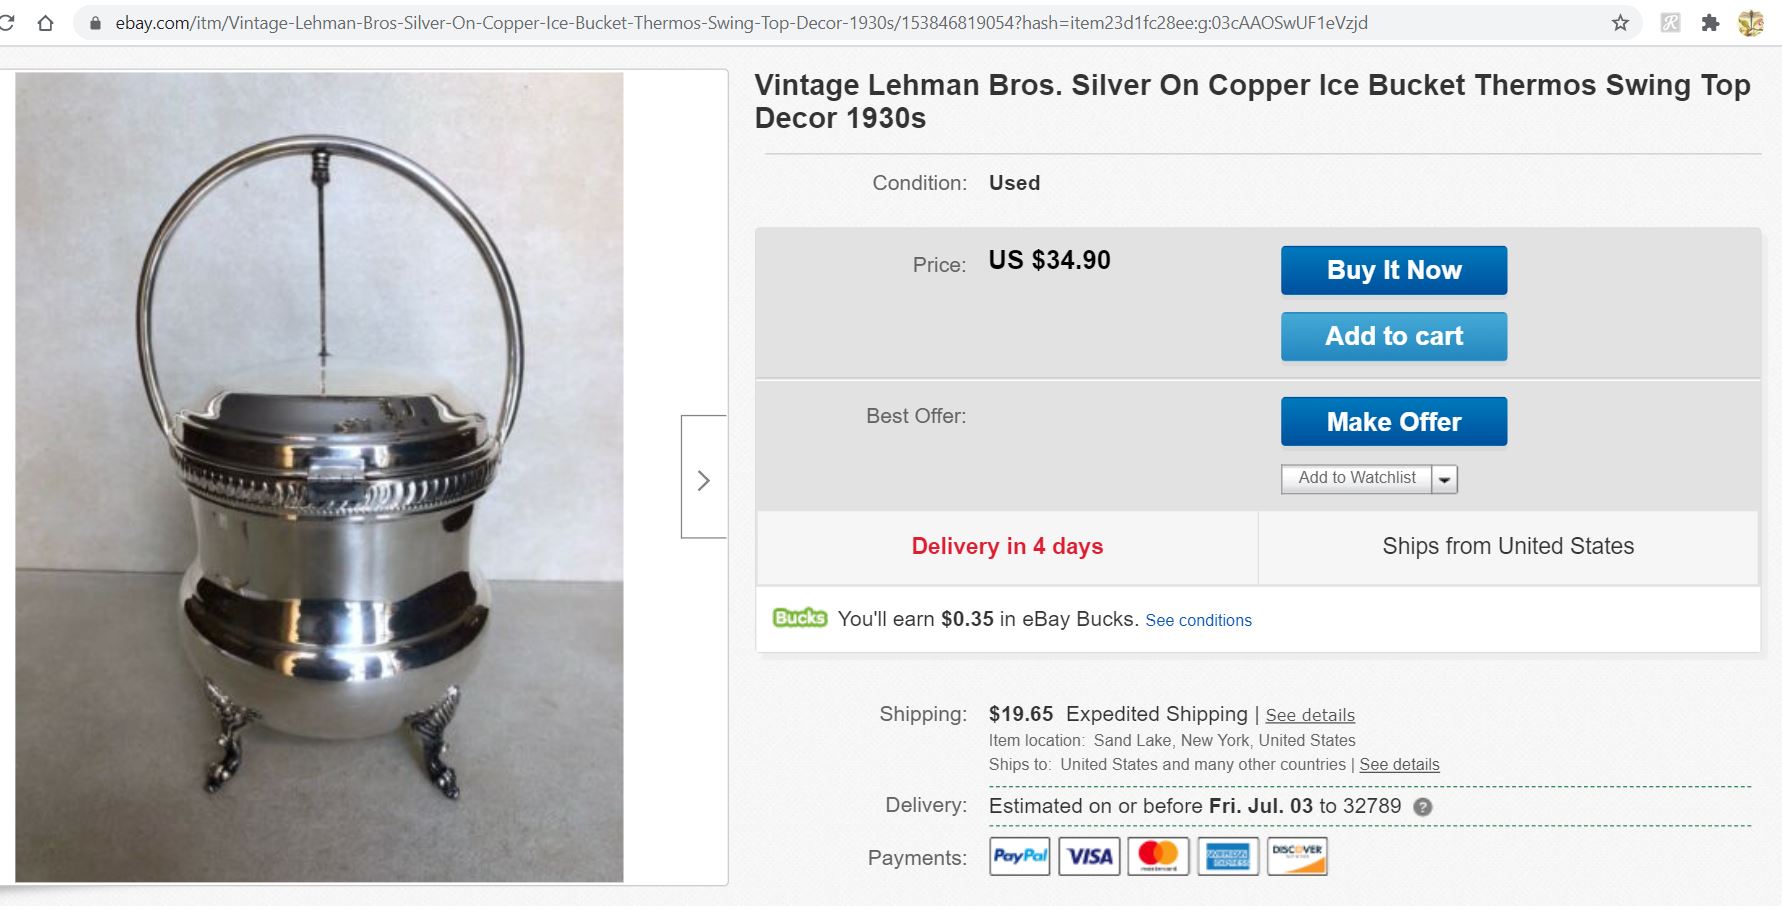Click the Add to Watchlist button

click(x=1356, y=478)
